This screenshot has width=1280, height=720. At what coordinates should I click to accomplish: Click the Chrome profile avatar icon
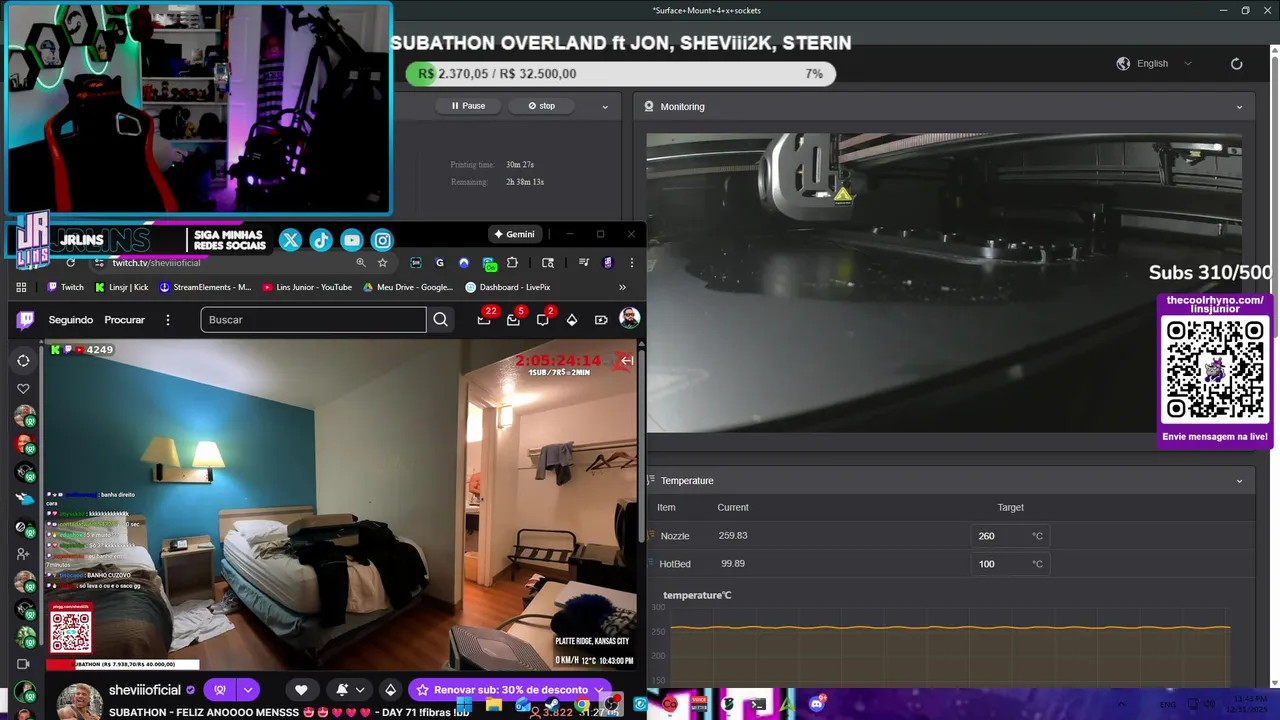608,263
